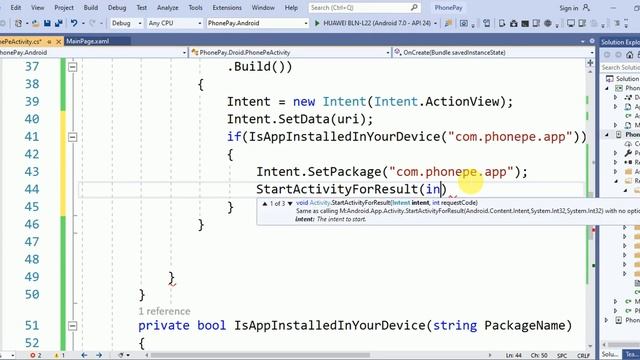Collapse the if block at line 41
Viewport: 640px width, 360px height.
tap(72, 137)
